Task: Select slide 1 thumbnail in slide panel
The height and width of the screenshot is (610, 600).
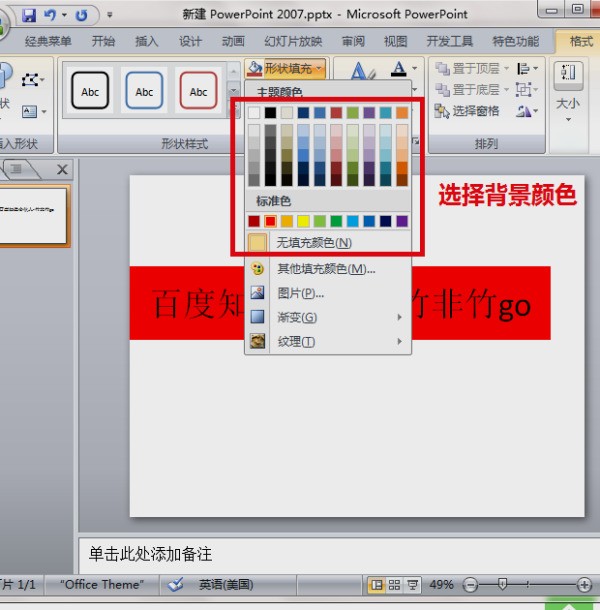Action: [36, 215]
